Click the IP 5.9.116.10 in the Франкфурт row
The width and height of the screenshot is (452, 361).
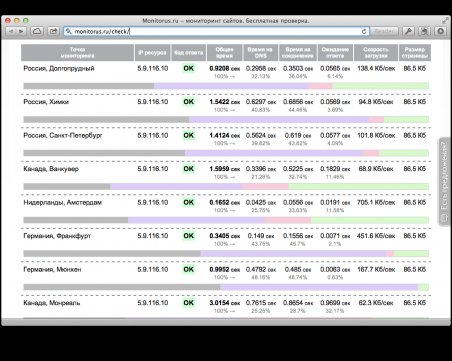(x=153, y=236)
